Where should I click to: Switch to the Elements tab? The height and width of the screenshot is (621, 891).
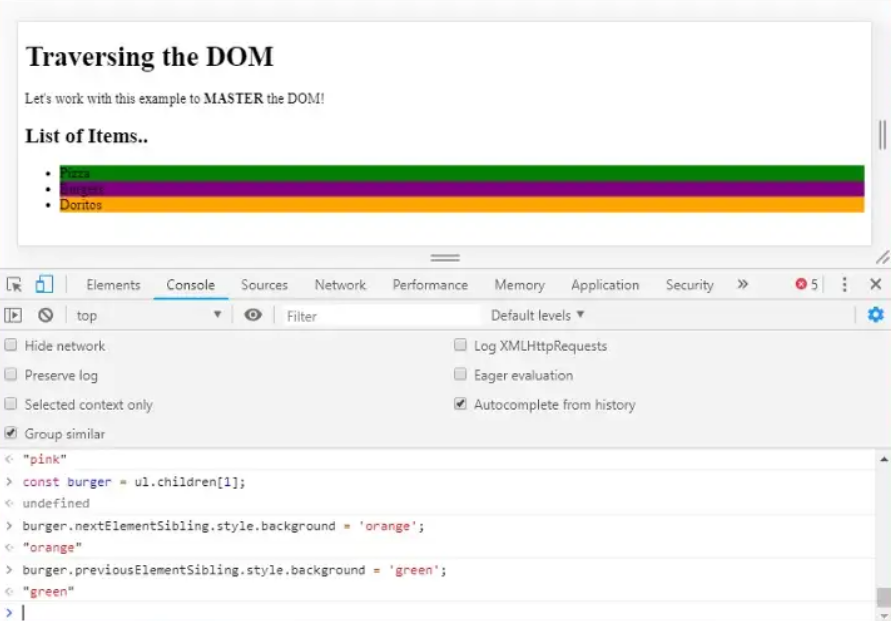113,285
